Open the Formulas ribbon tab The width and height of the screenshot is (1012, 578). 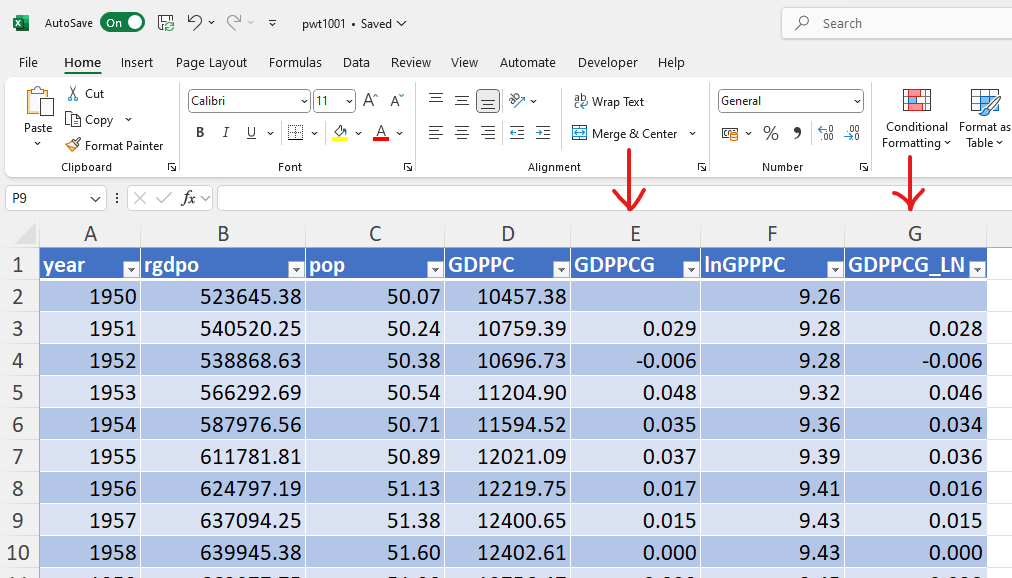[x=295, y=62]
